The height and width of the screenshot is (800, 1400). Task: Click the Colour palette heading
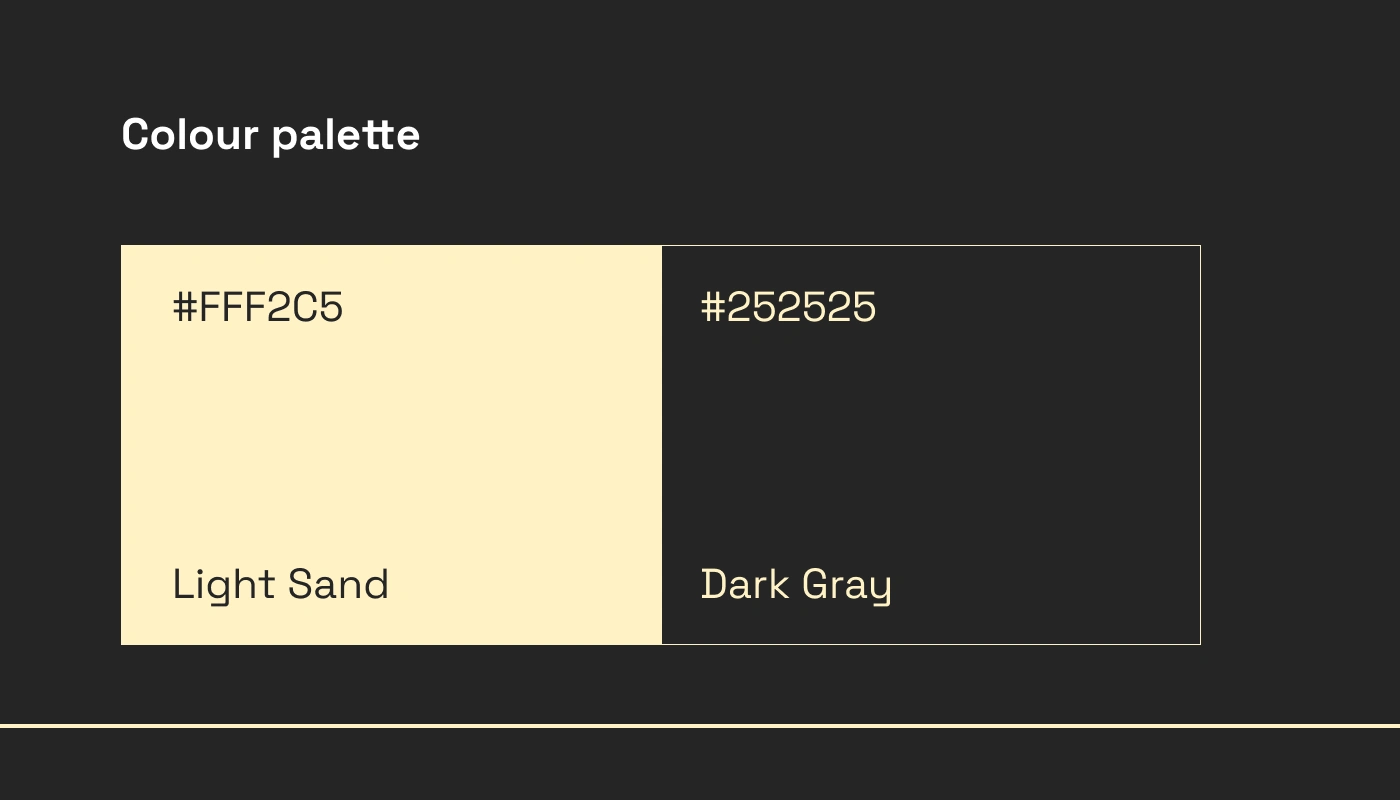point(270,135)
